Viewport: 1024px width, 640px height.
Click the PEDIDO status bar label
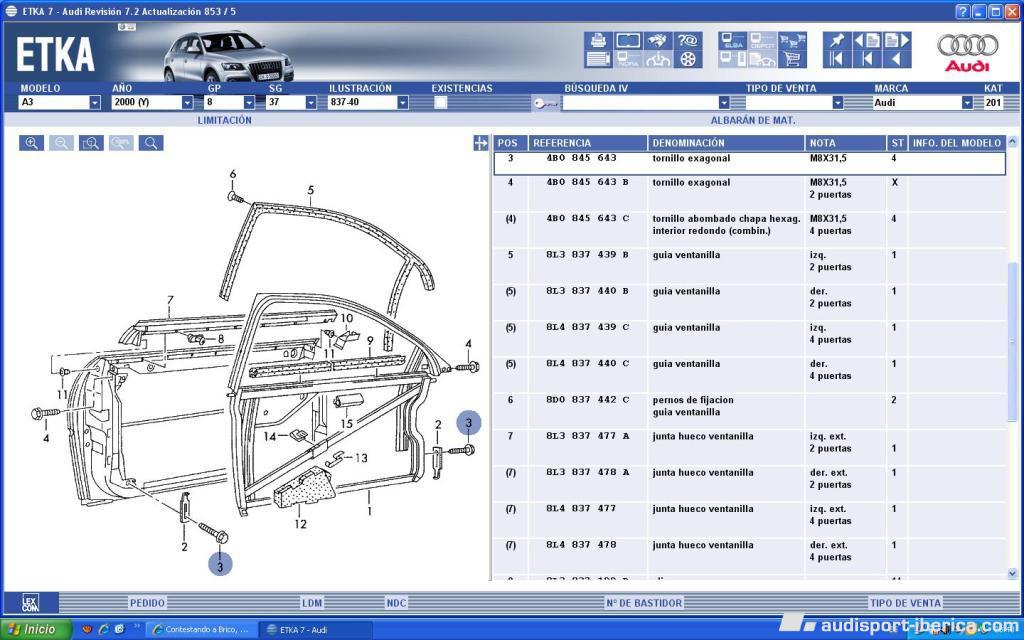[147, 603]
